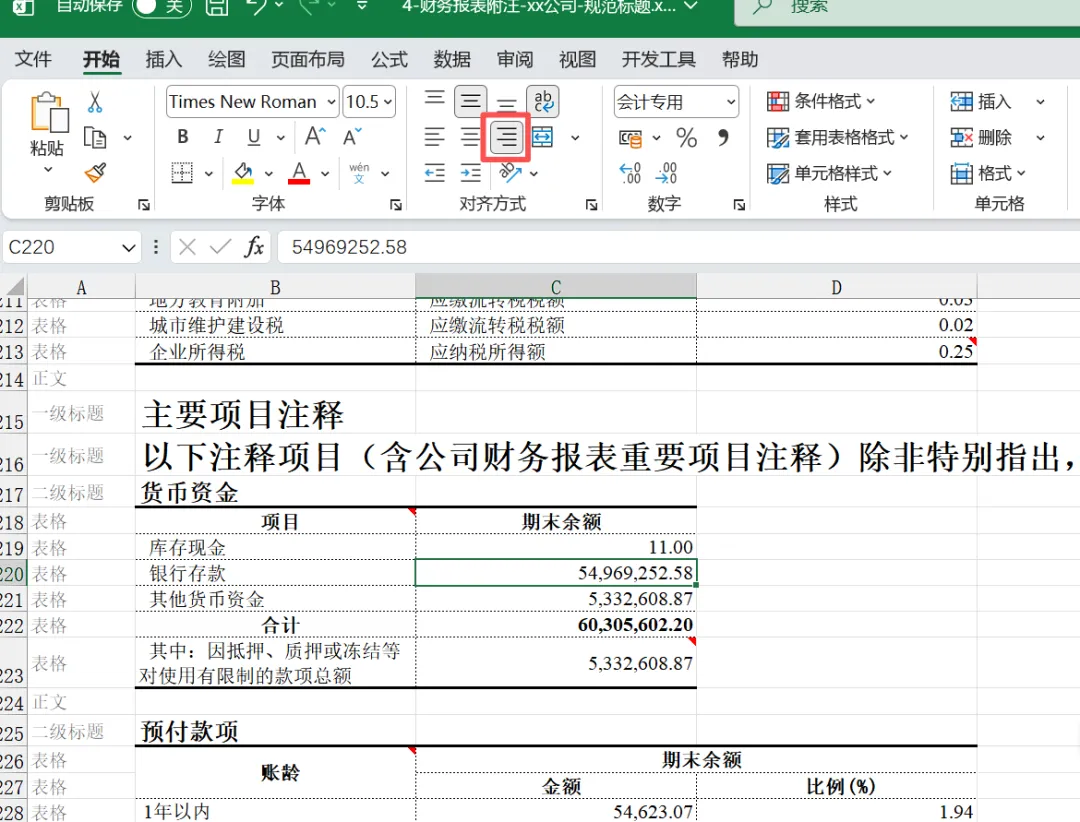Viewport: 1080px width, 822px height.
Task: Click the 格式 cells button
Action: [988, 173]
